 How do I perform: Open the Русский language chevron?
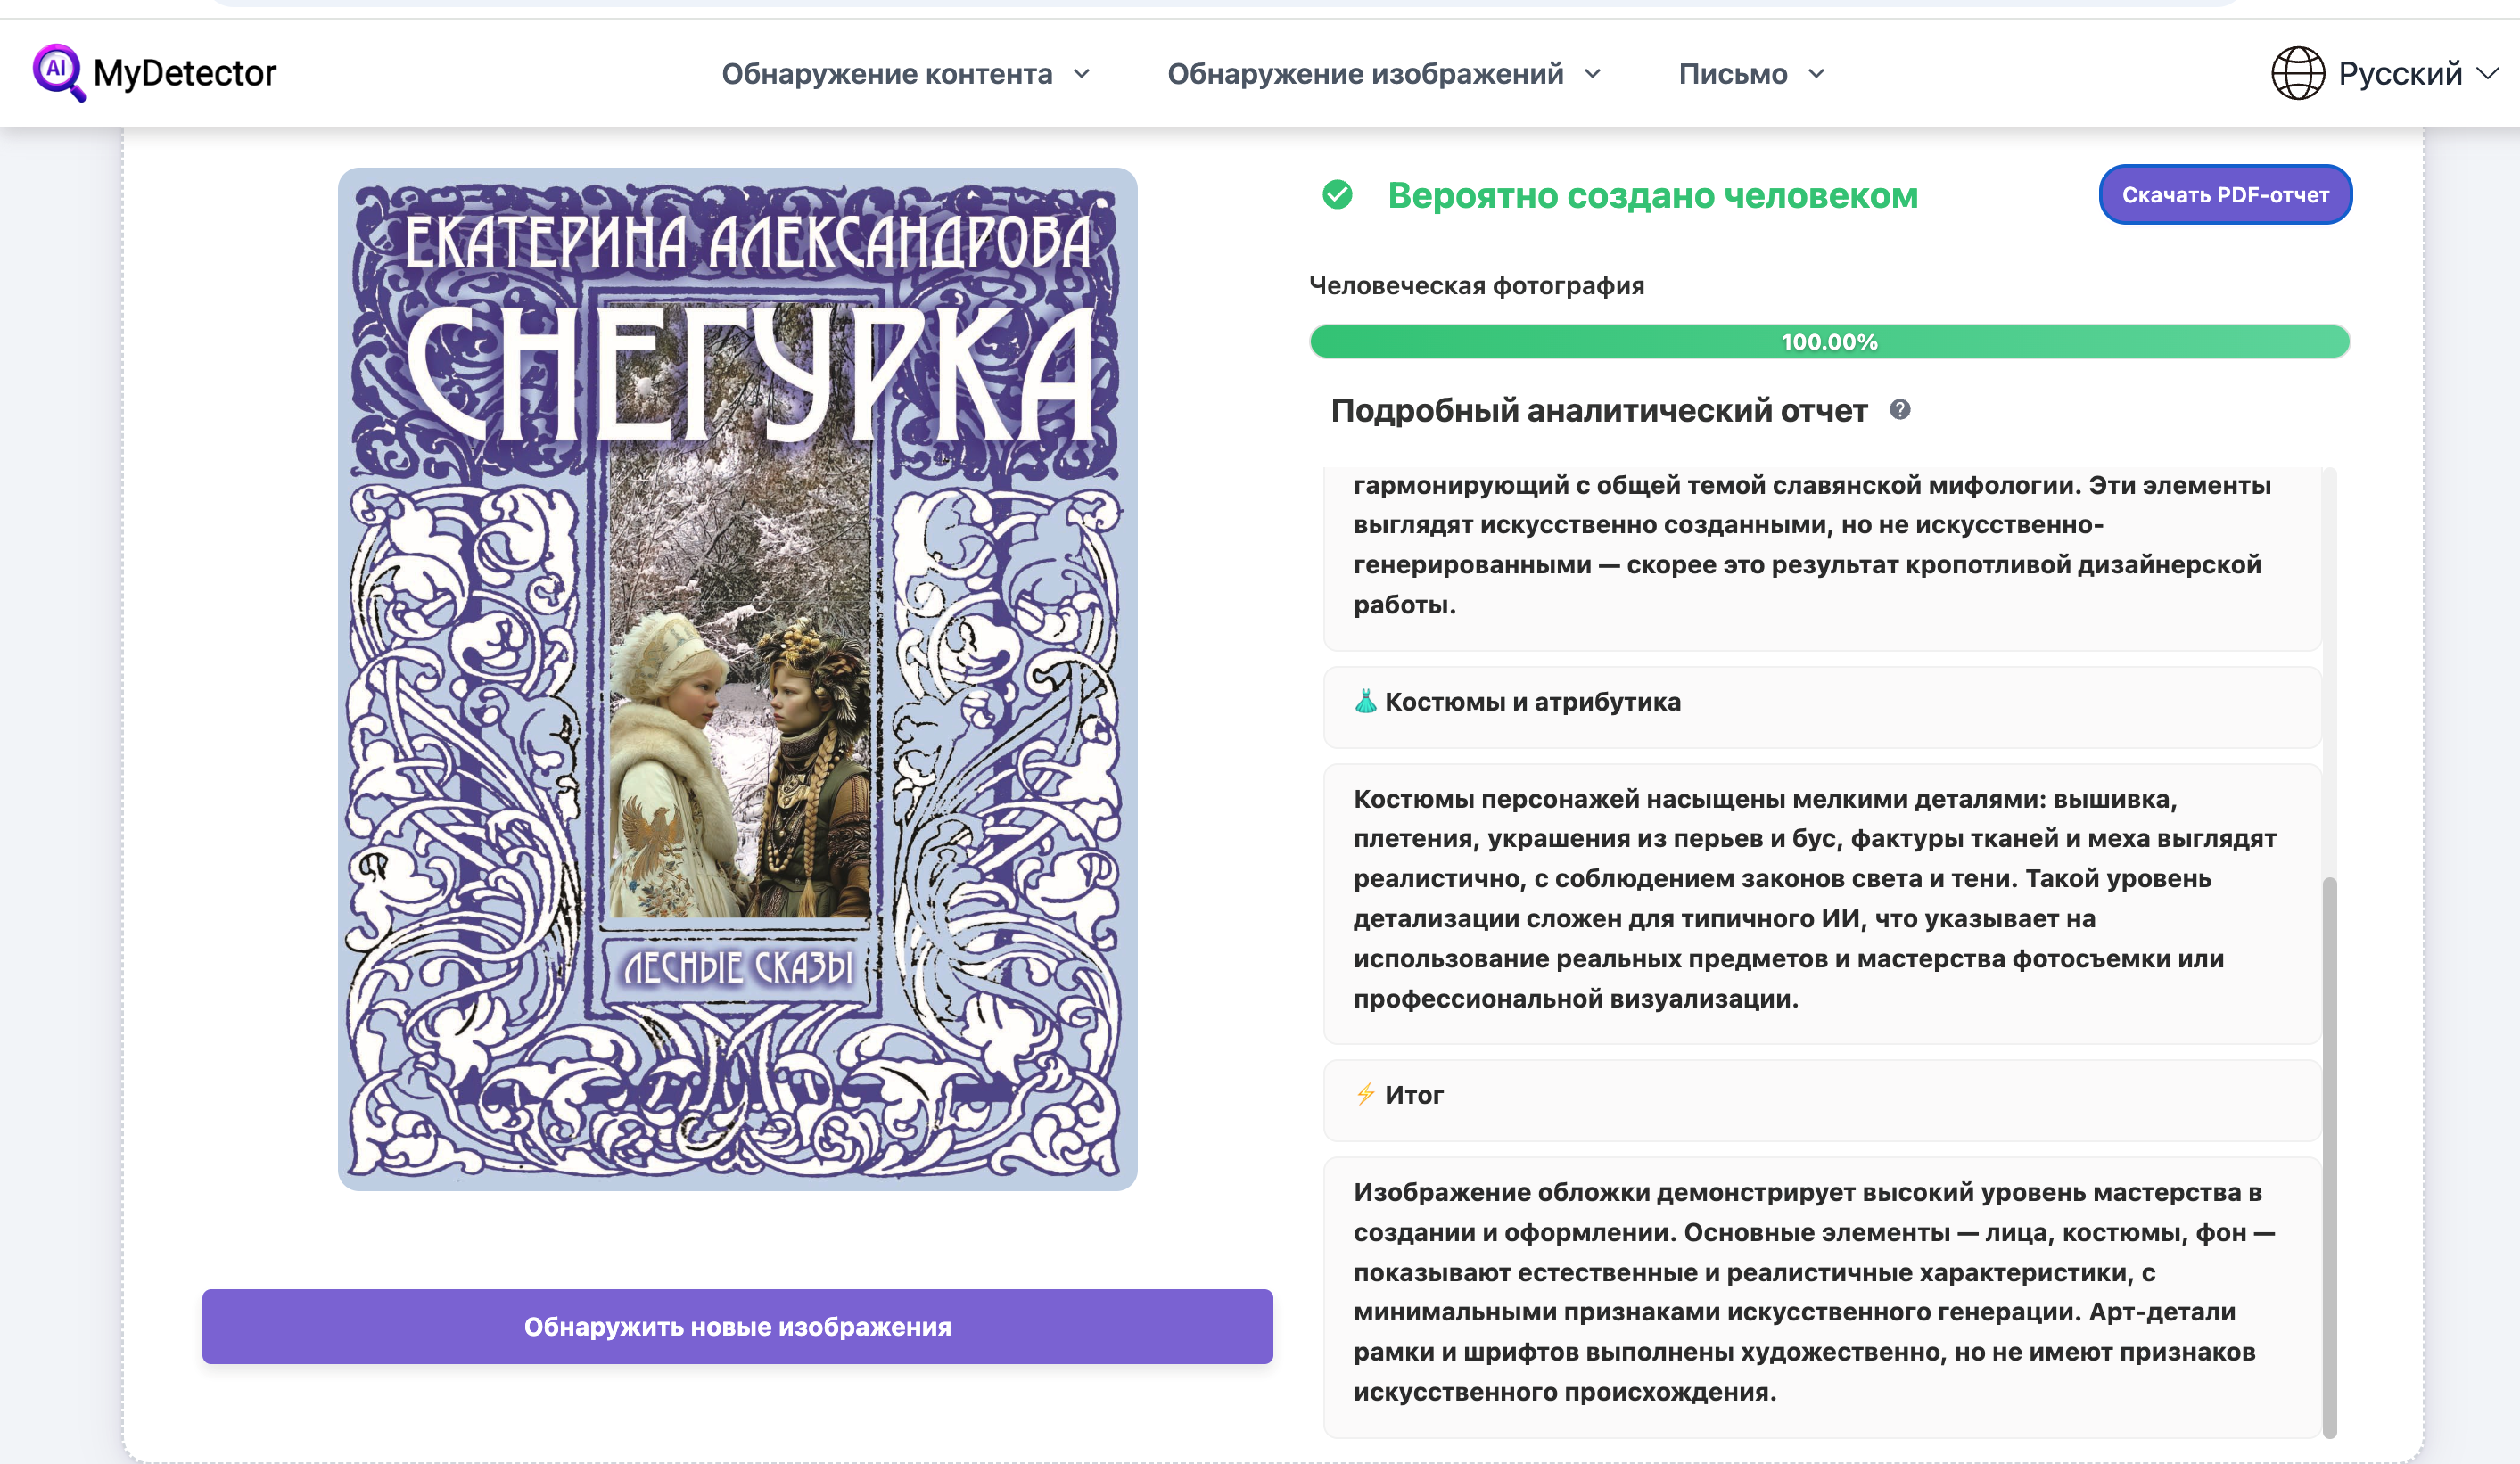coord(2488,74)
